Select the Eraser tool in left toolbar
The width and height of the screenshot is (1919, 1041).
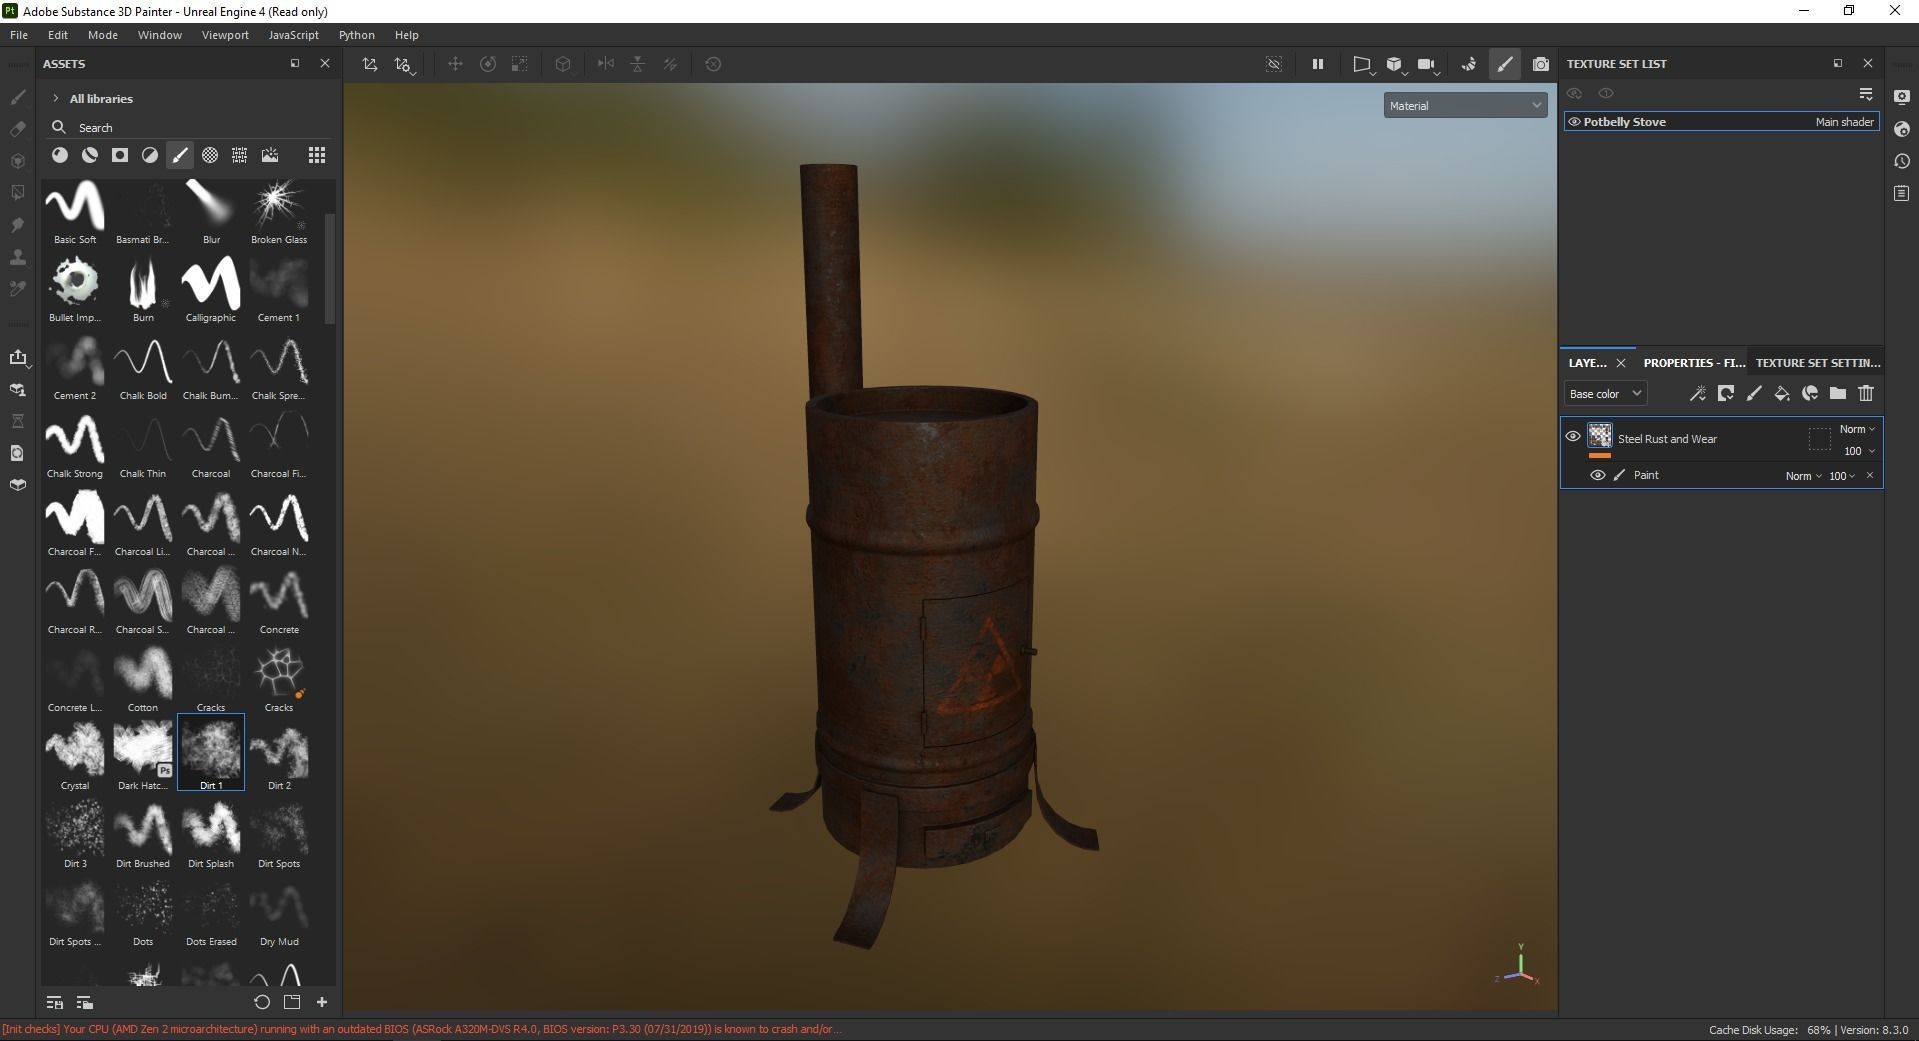pyautogui.click(x=17, y=129)
